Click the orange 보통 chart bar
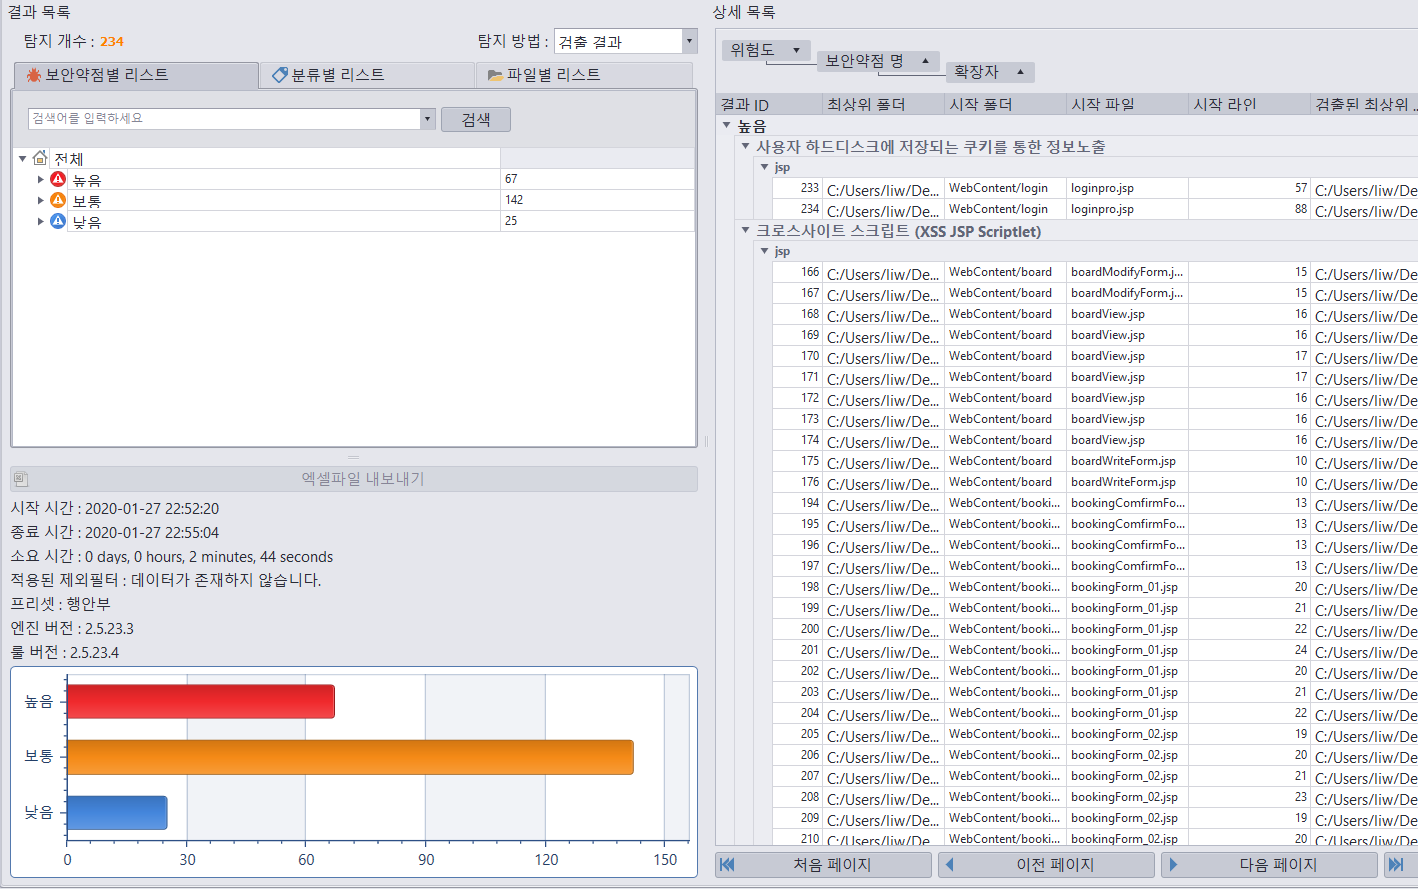The width and height of the screenshot is (1418, 889). pos(350,757)
